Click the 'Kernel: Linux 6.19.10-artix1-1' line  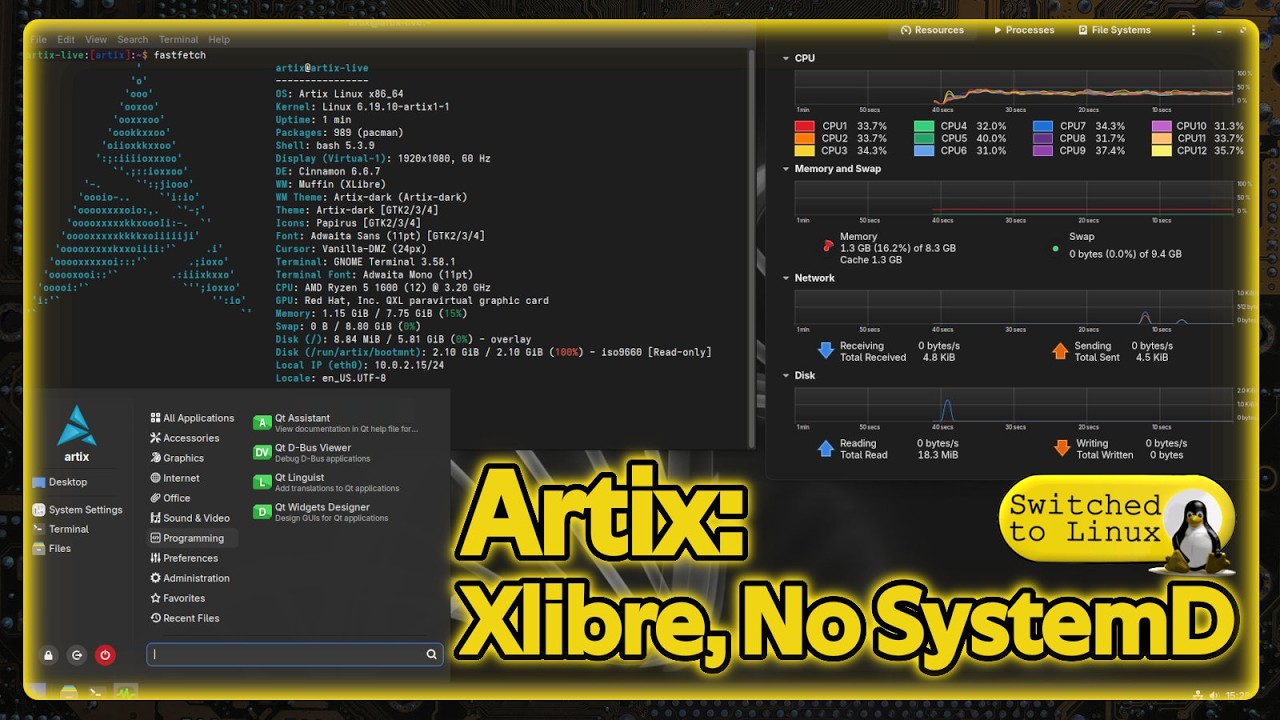(x=362, y=107)
